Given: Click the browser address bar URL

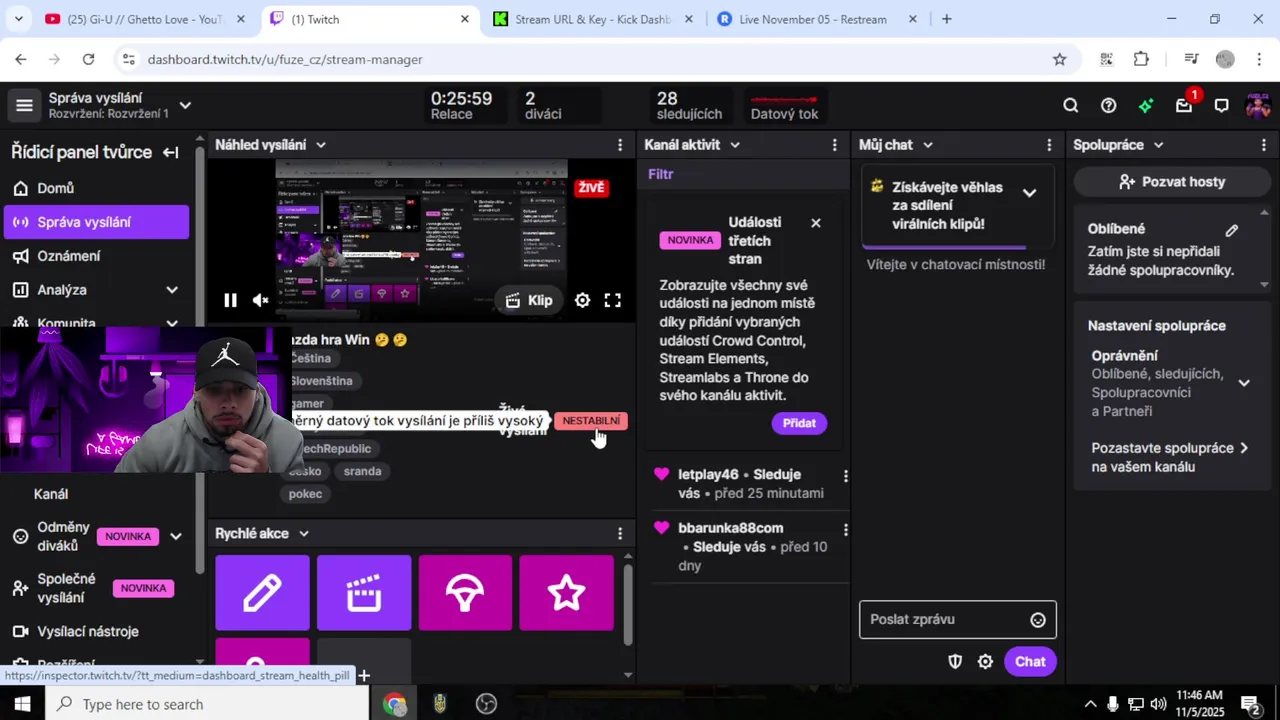Looking at the screenshot, I should click(x=285, y=60).
